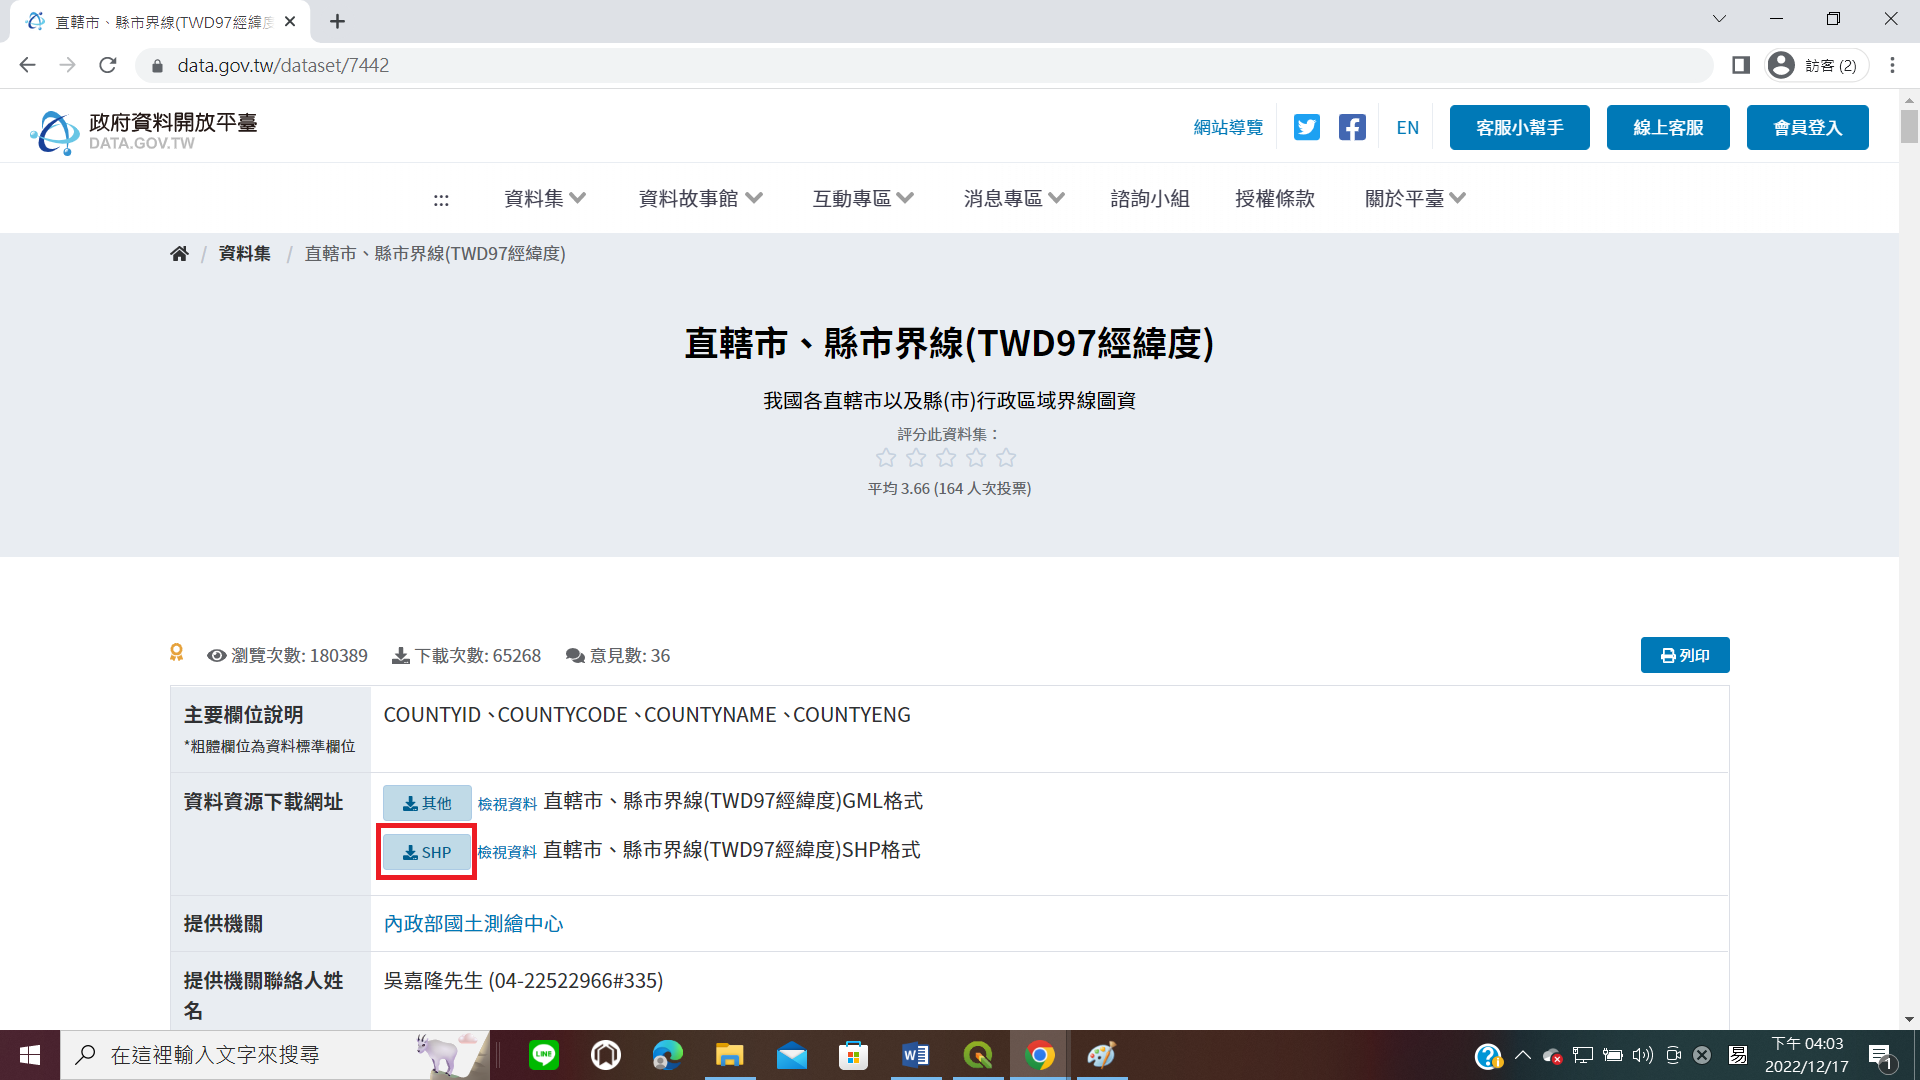
Task: Expand the 關於平臺 dropdown menu
Action: click(x=1415, y=199)
